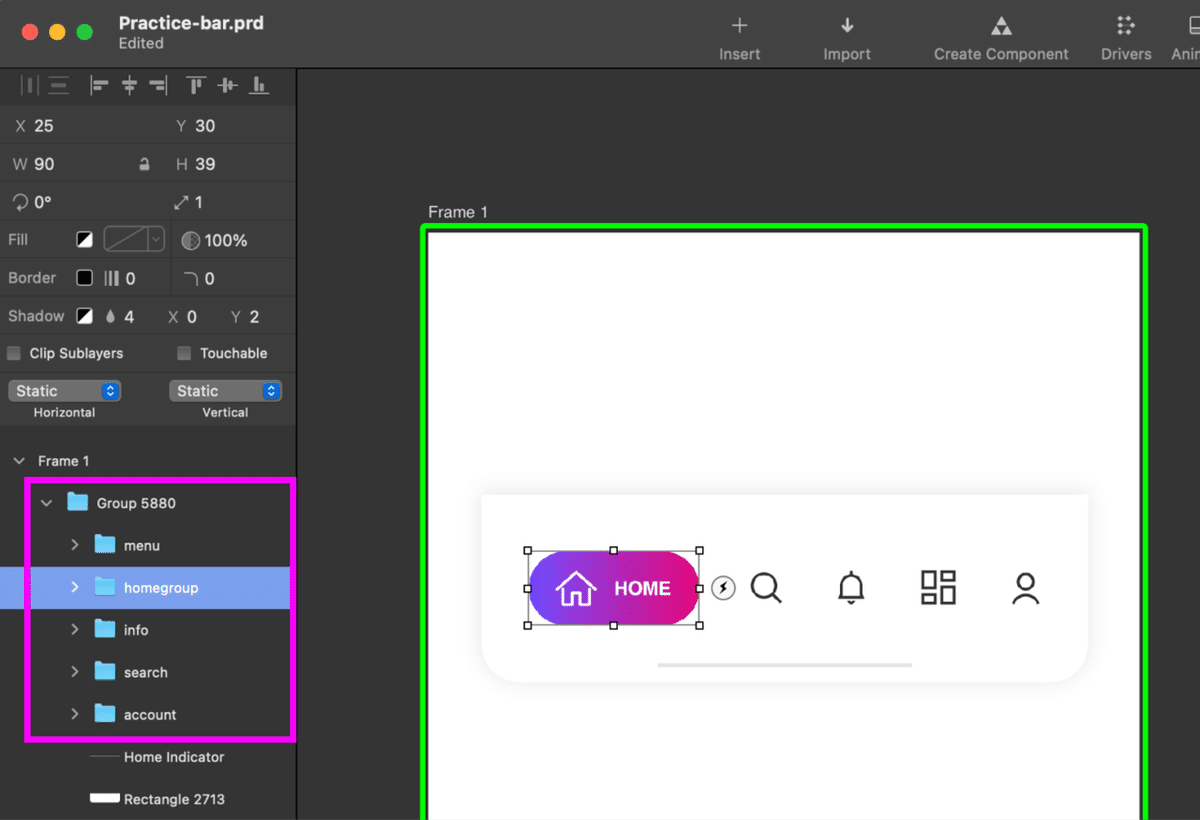Distribute layers horizontally icon

(x=30, y=86)
